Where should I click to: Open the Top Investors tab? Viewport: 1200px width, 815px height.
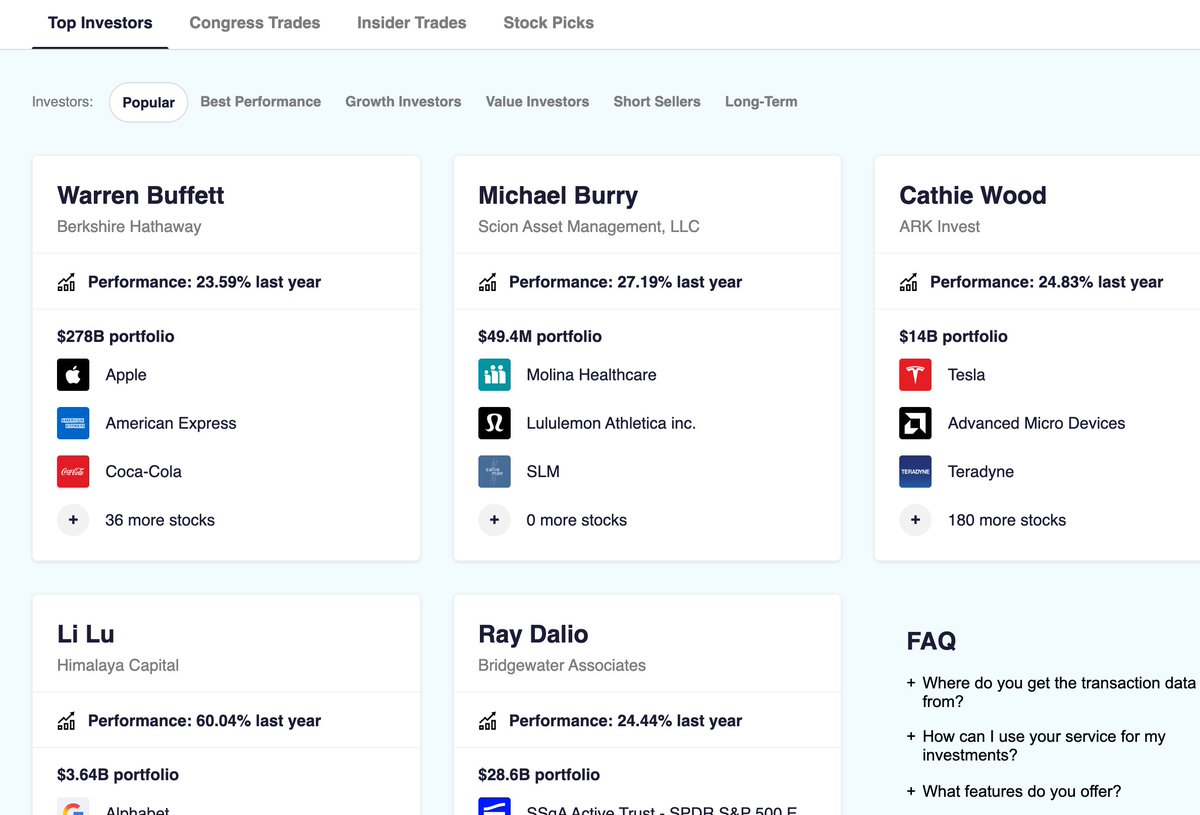coord(100,22)
